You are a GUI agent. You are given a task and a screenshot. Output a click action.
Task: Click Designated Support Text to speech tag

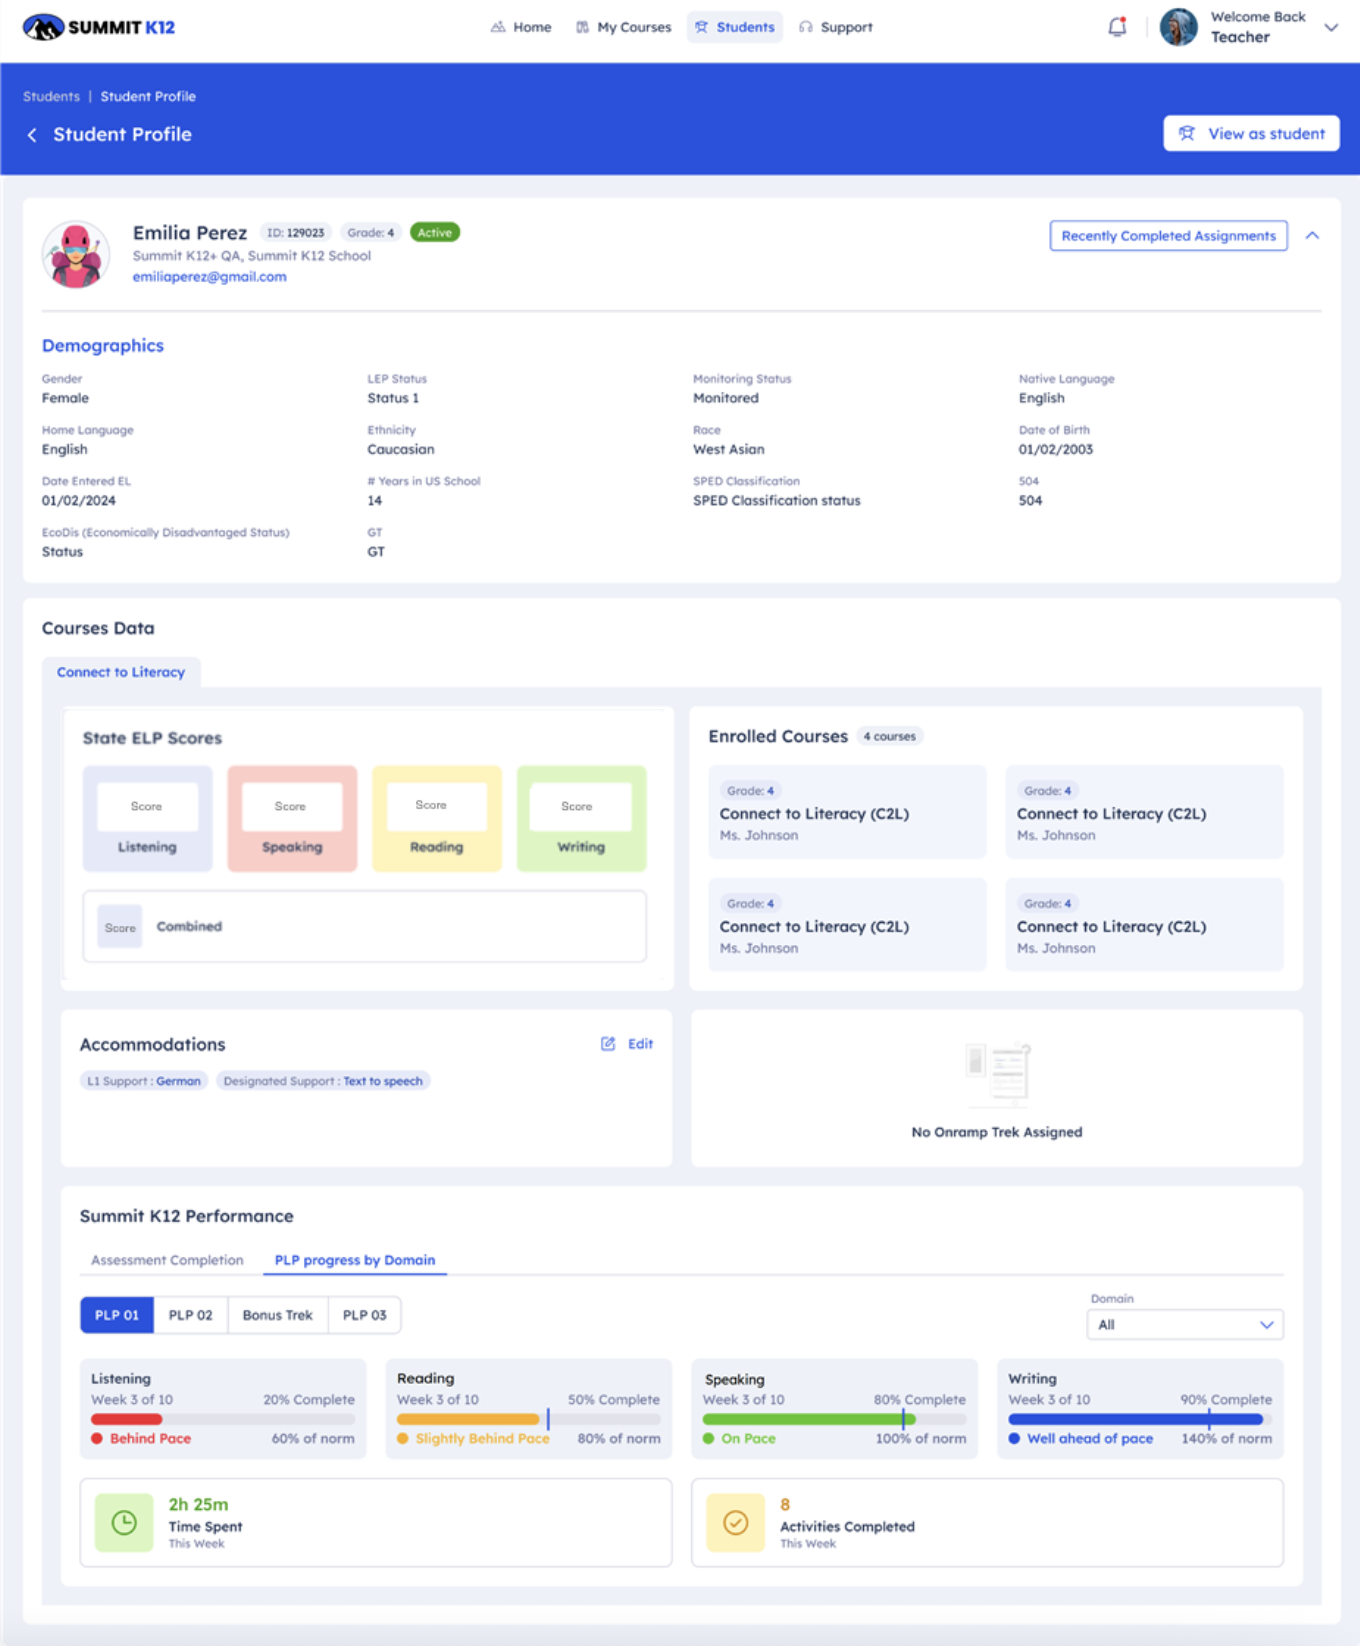tap(323, 1081)
